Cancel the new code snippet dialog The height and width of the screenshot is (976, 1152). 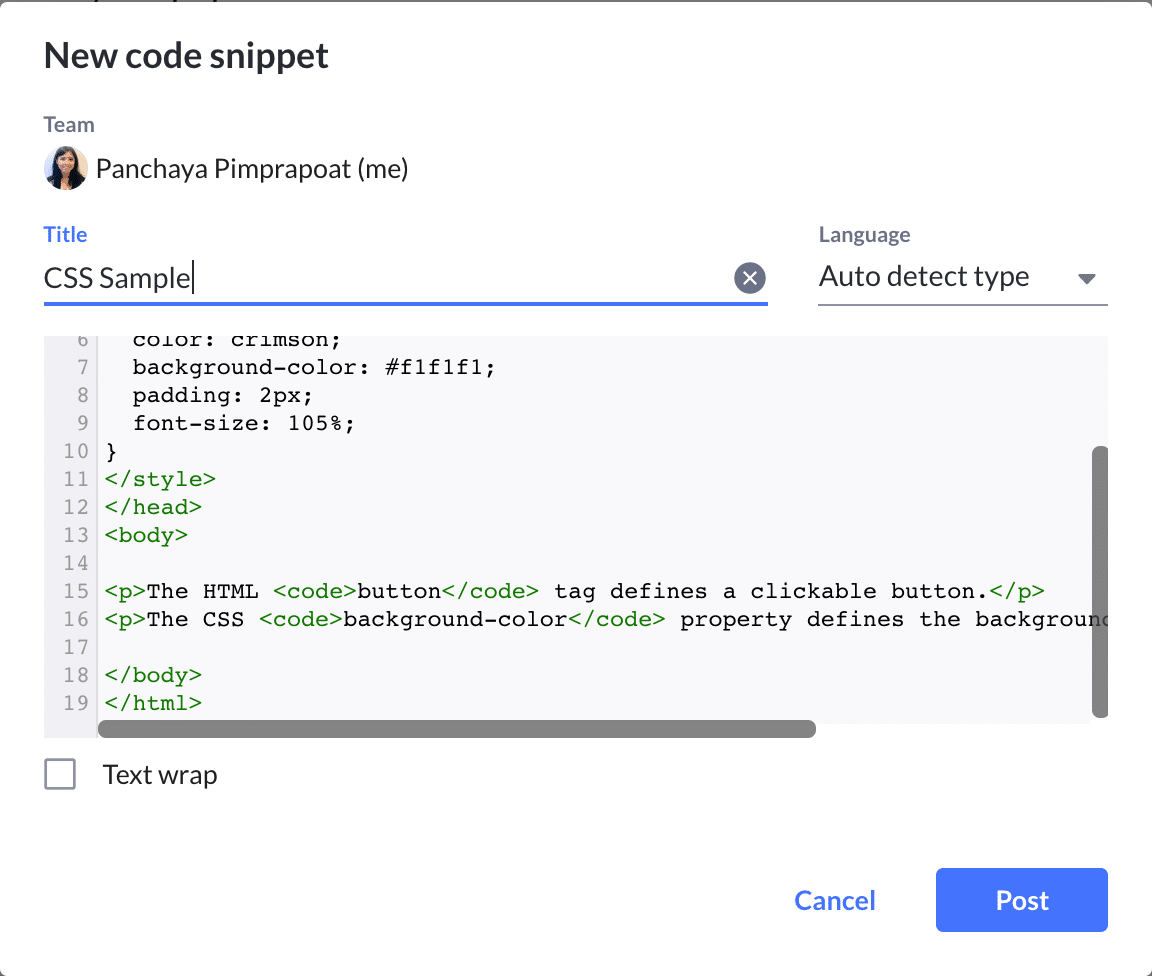(835, 900)
